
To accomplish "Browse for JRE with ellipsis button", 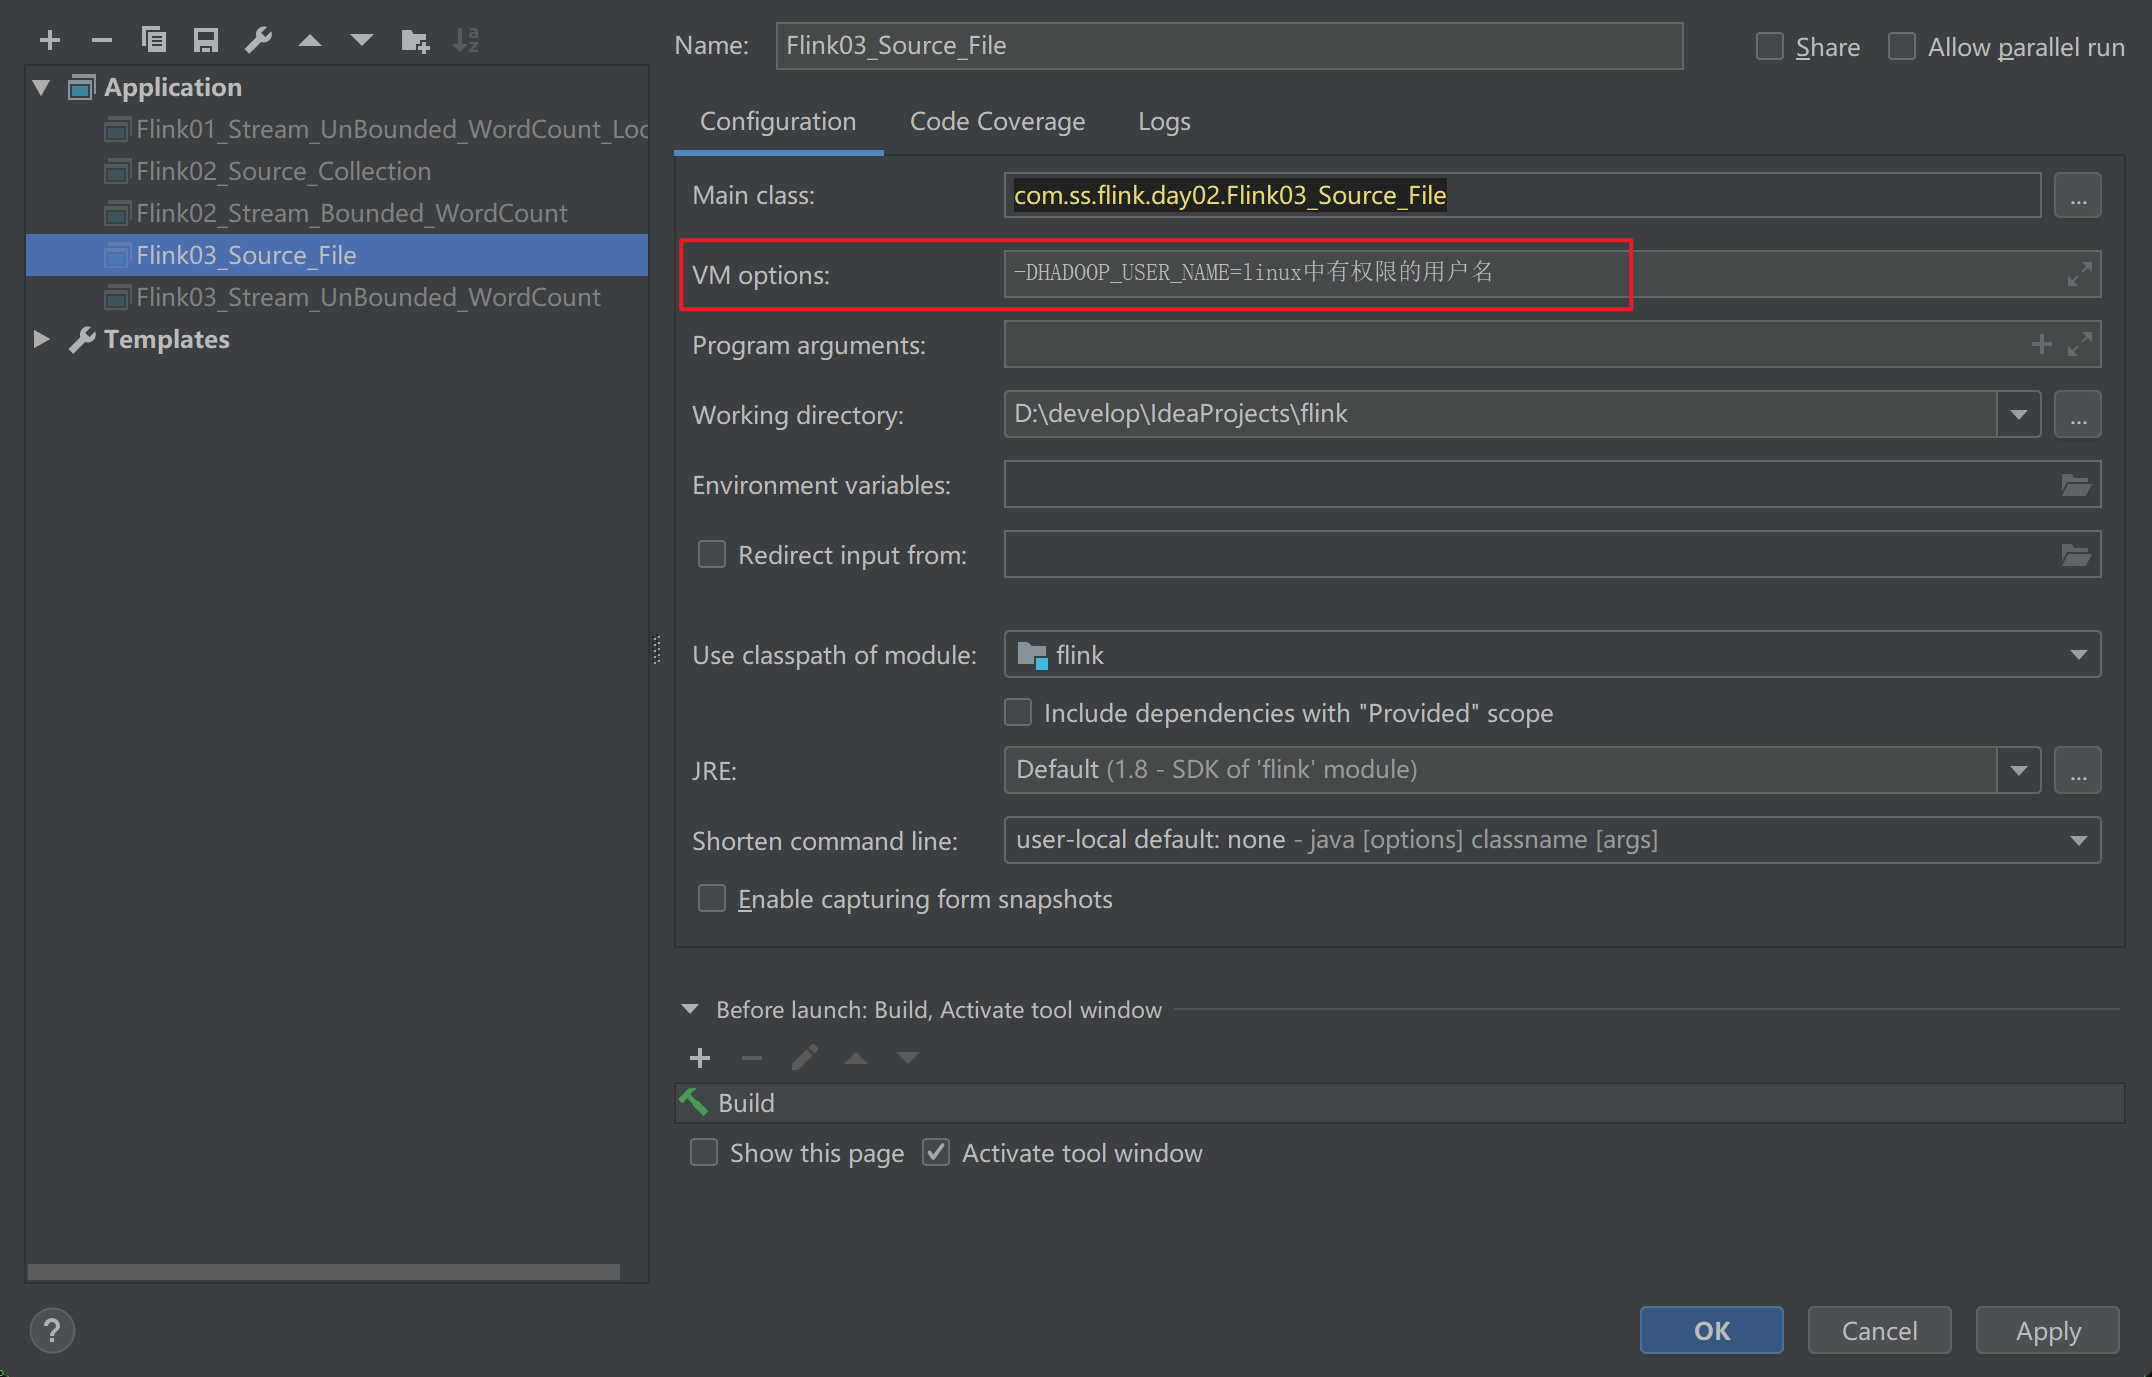I will [x=2078, y=770].
